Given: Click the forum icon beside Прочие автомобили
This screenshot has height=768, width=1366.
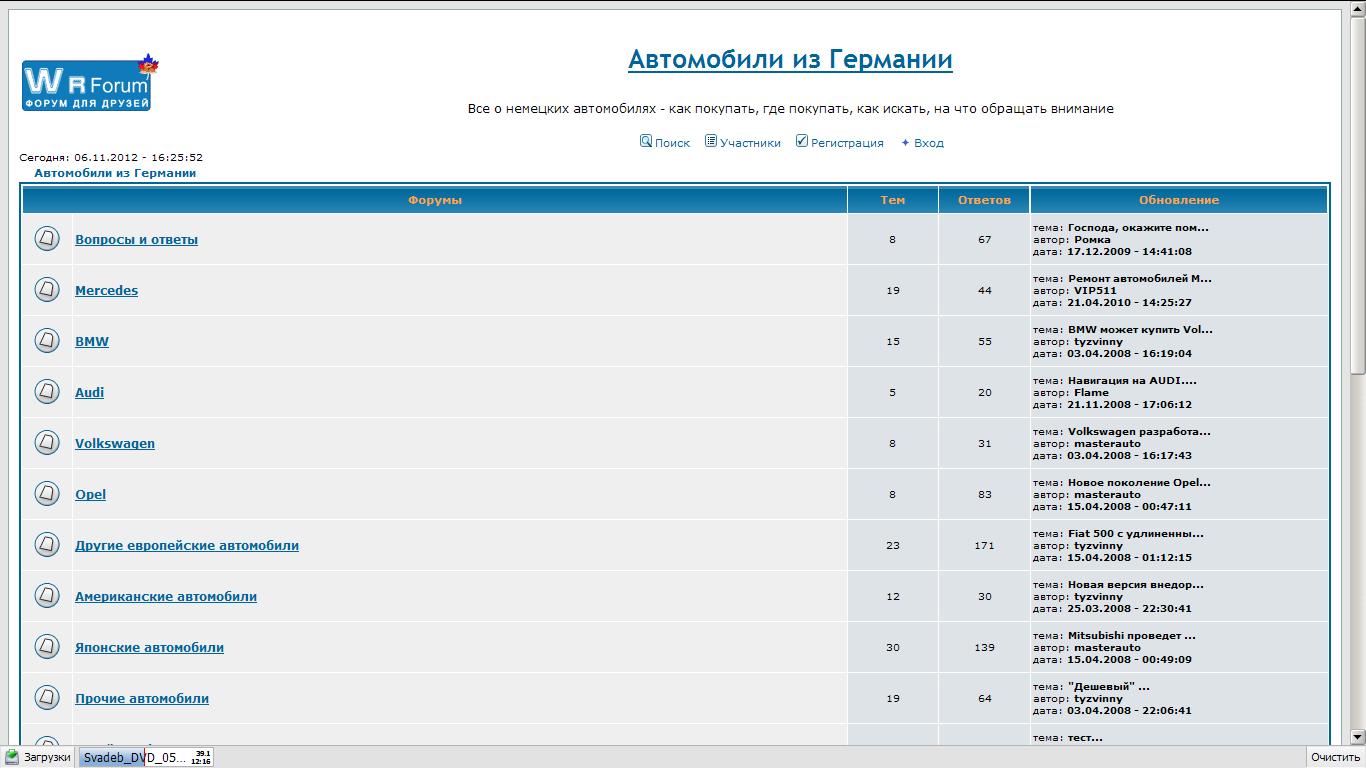Looking at the screenshot, I should (x=47, y=697).
